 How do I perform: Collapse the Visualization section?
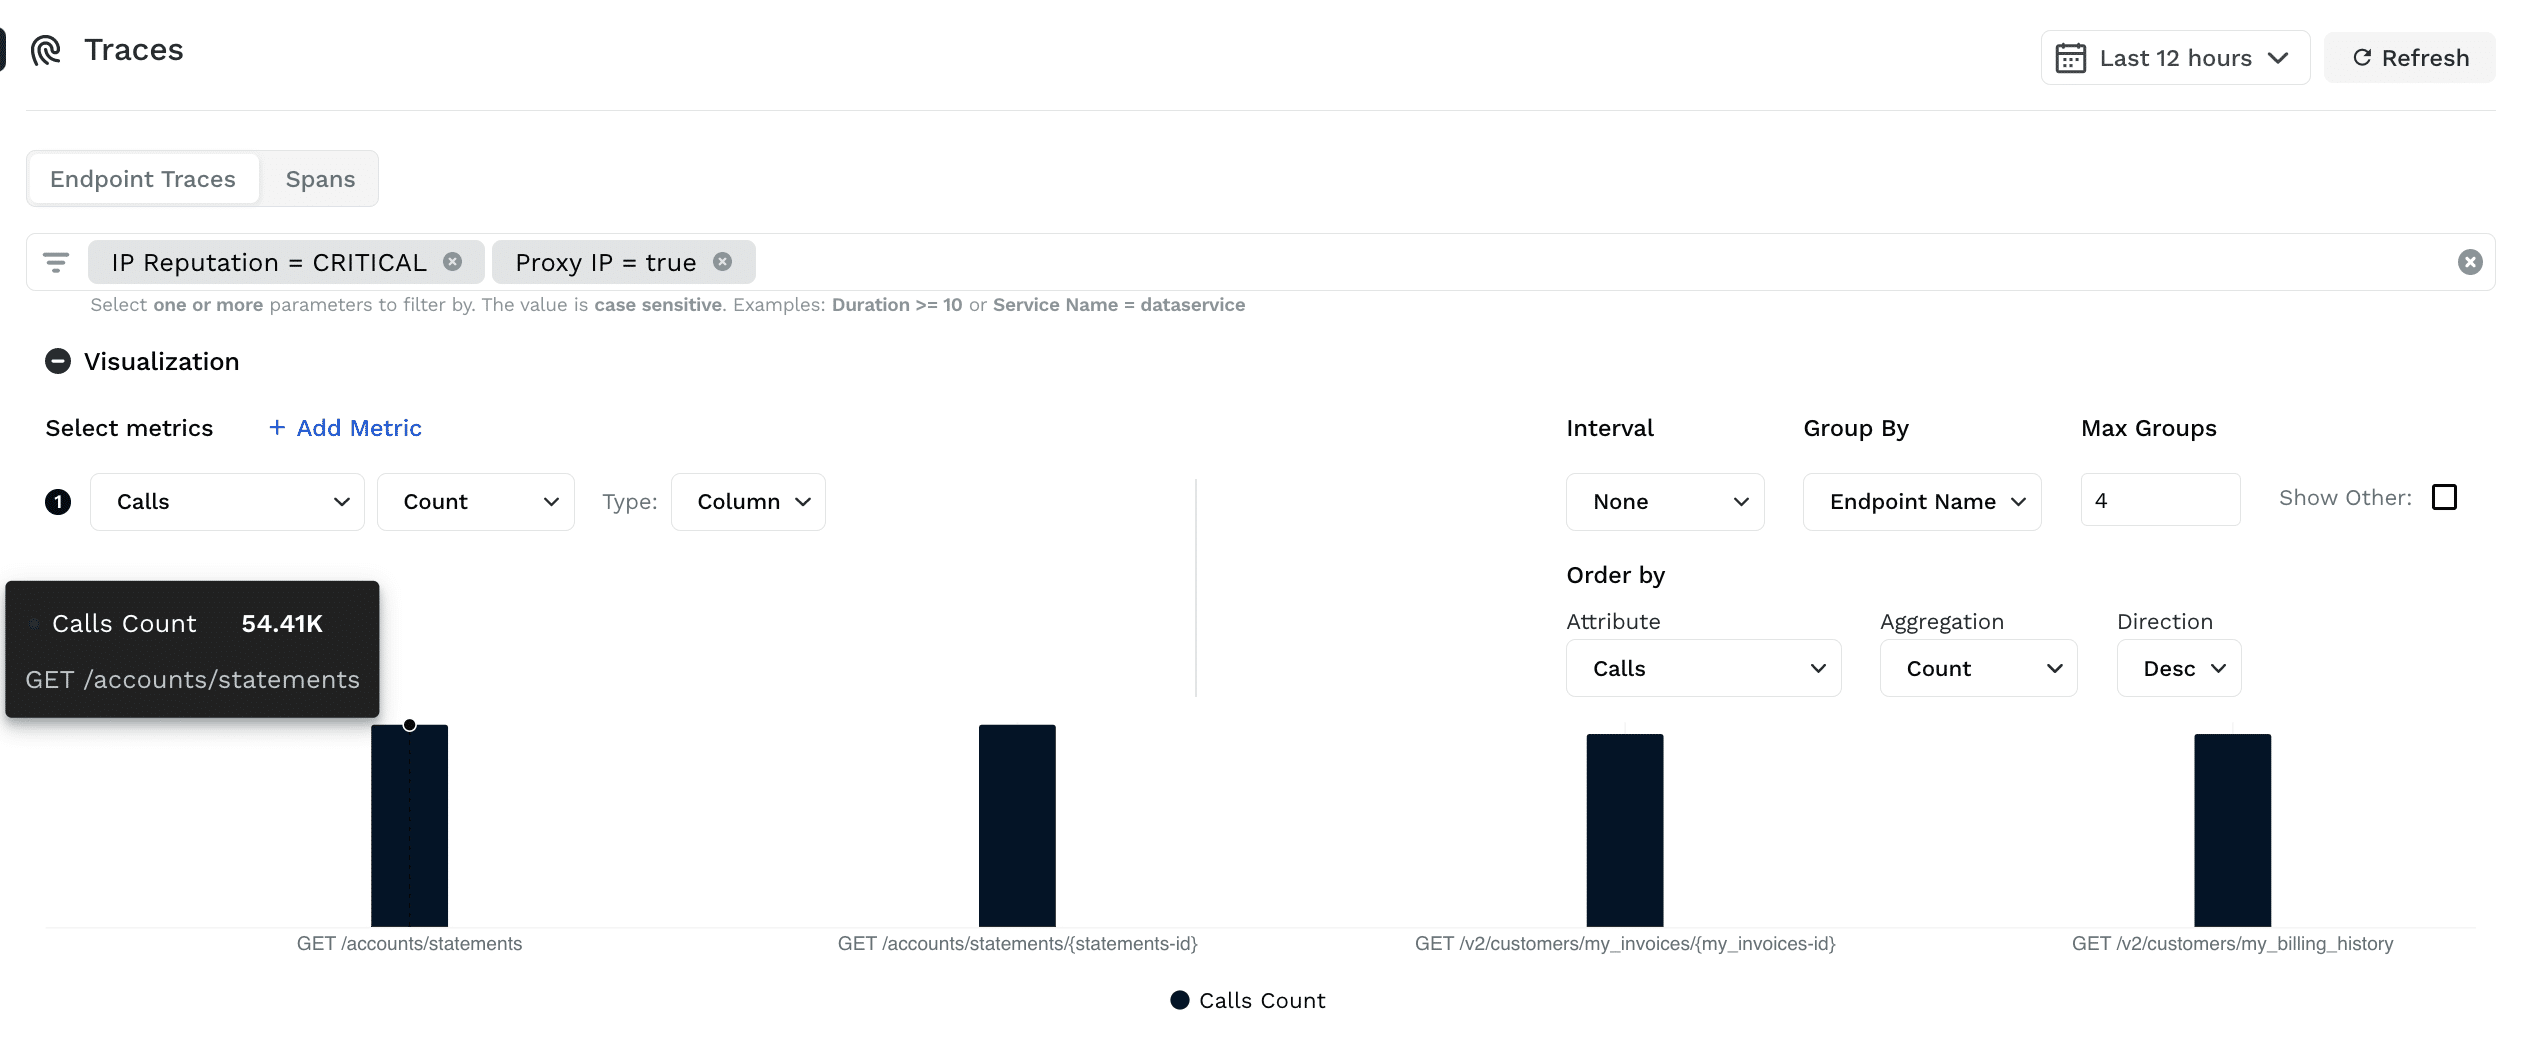click(58, 362)
